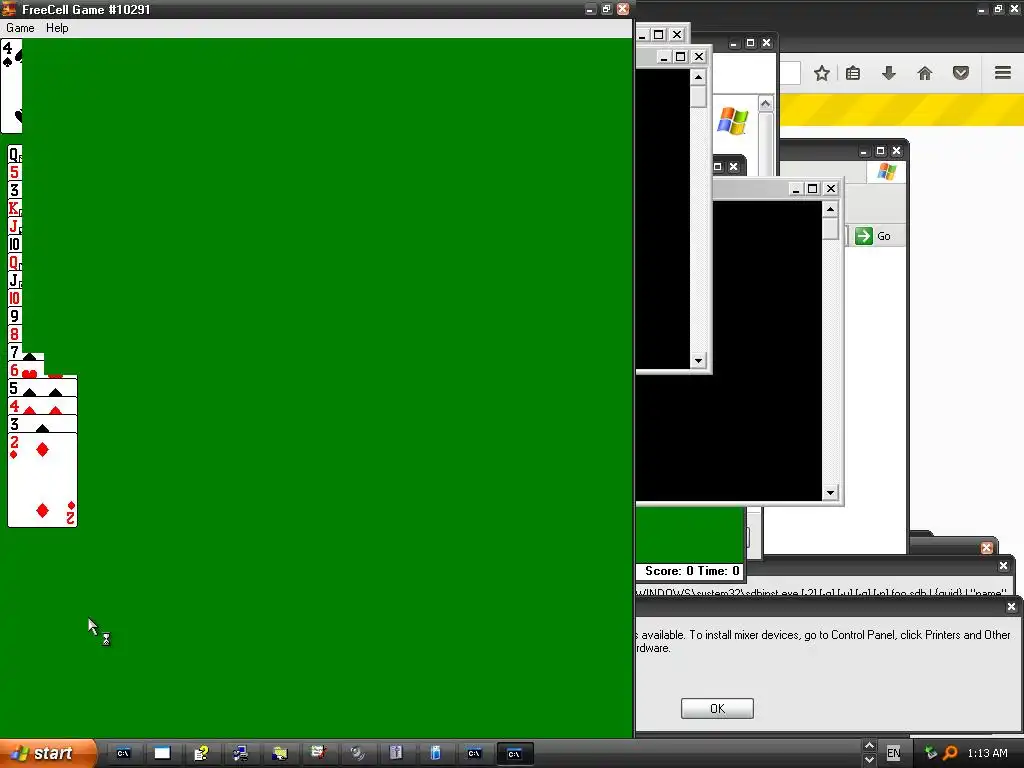Click upper console window's scroll-down arrow

pyautogui.click(x=698, y=360)
